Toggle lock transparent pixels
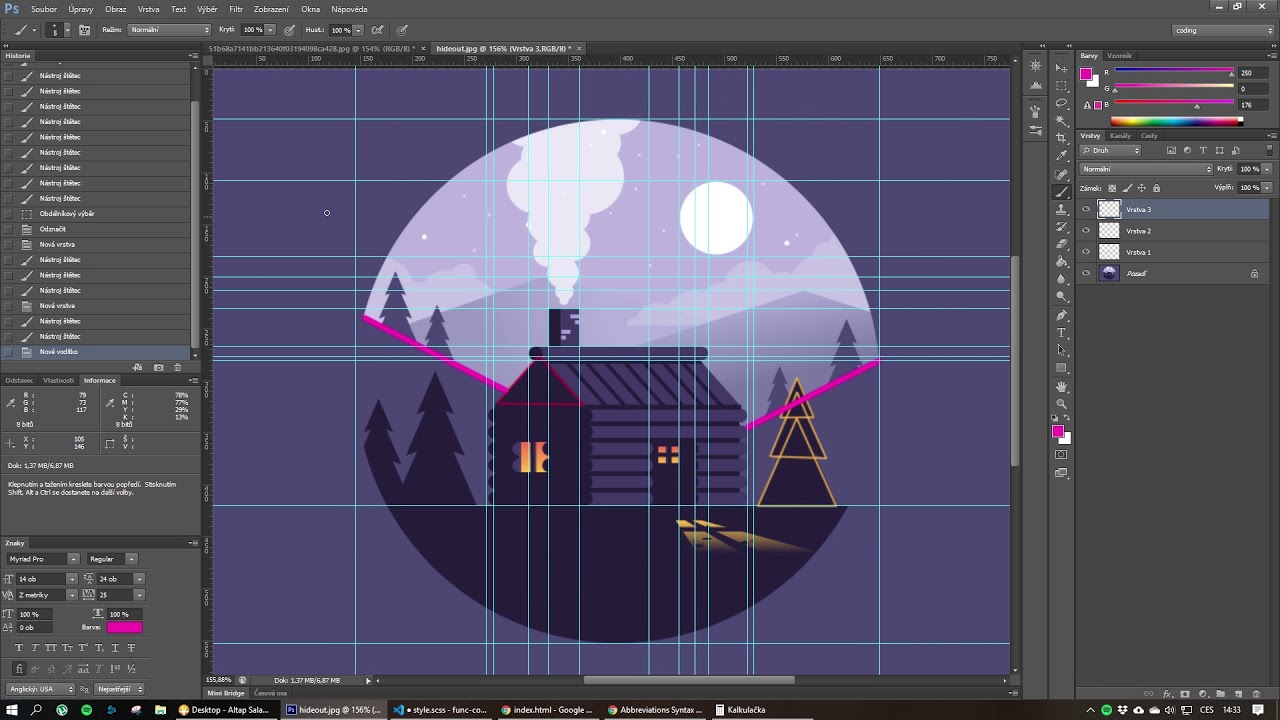The image size is (1280, 720). point(1112,188)
